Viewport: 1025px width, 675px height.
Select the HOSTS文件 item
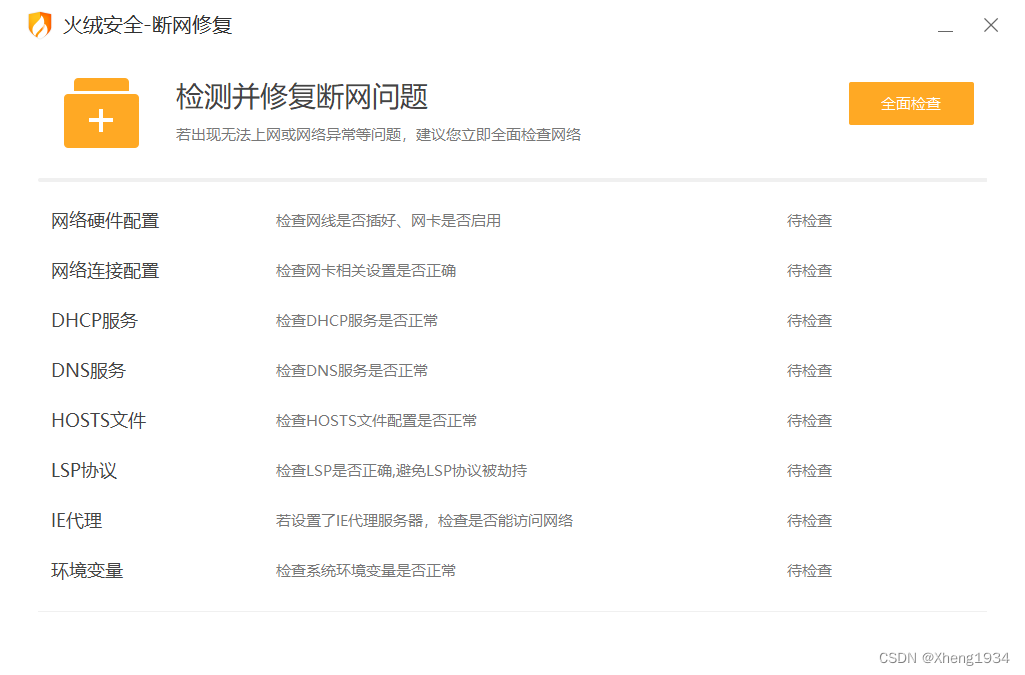[x=99, y=421]
